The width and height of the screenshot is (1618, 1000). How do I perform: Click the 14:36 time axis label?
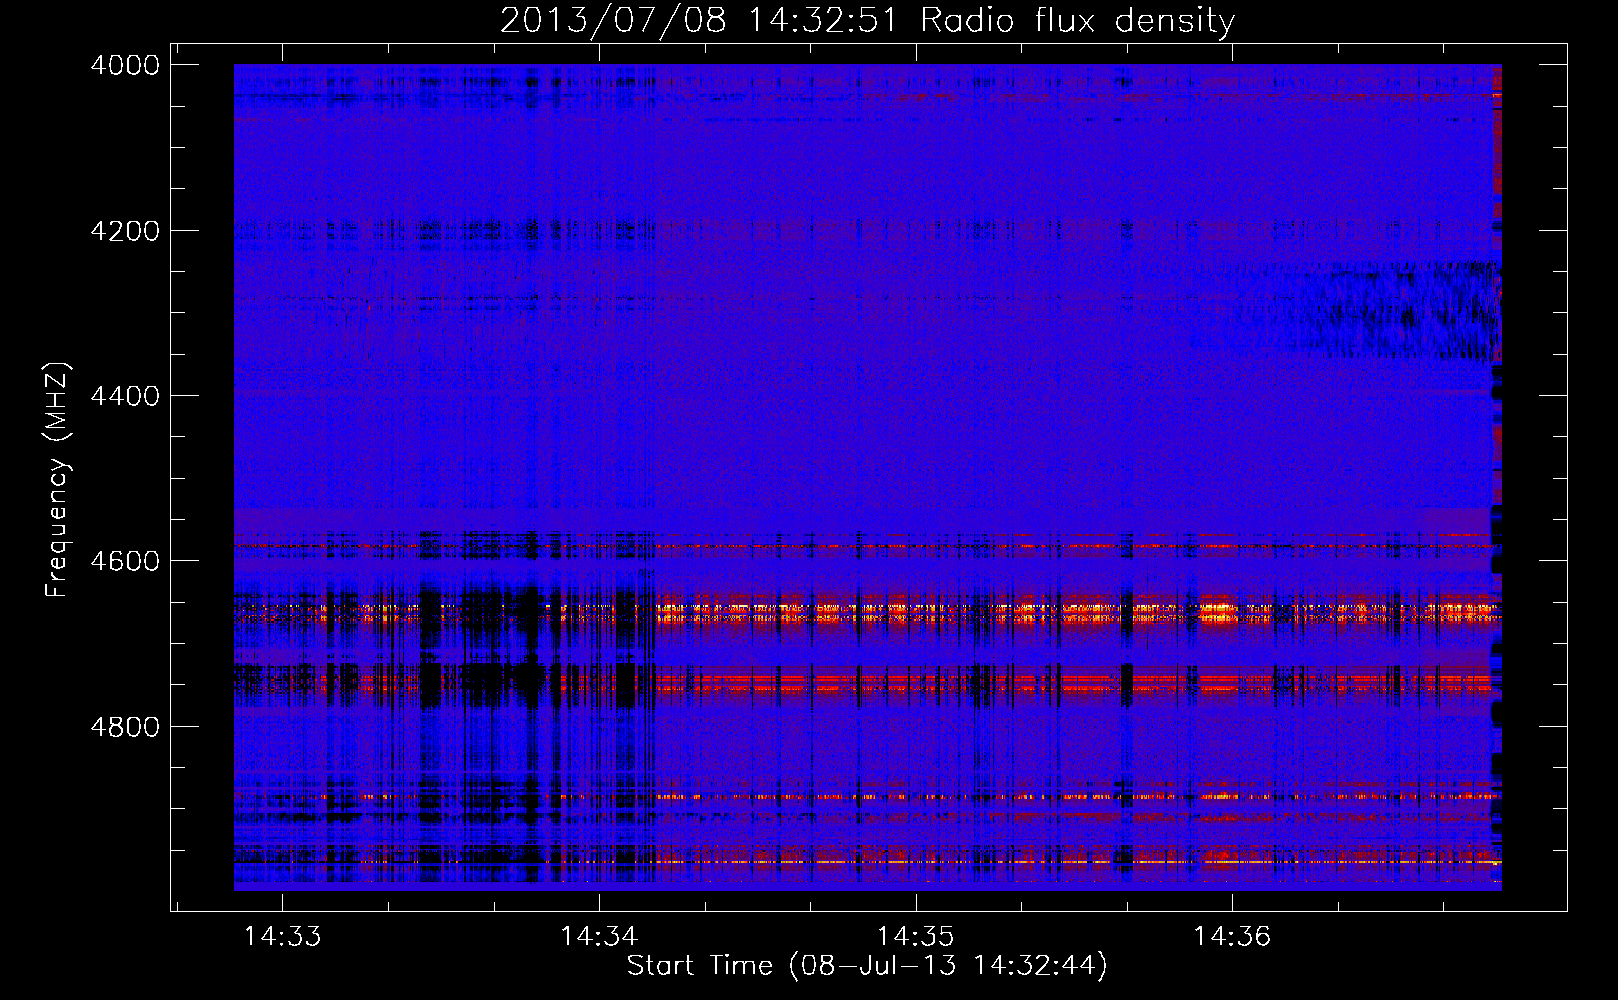coord(1232,936)
